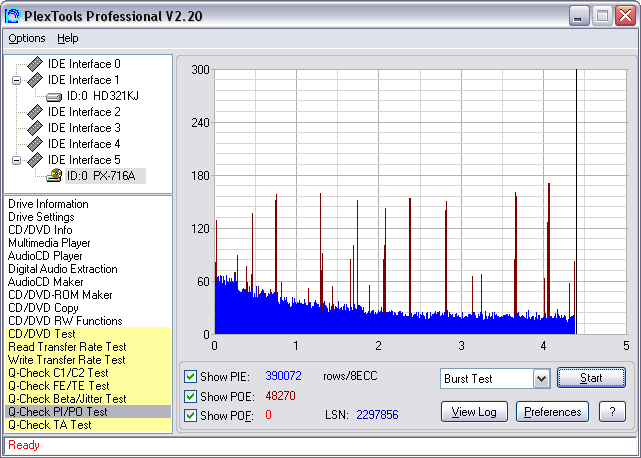Select Q-Check FE/TE Test entry
The image size is (641, 458).
pyautogui.click(x=88, y=386)
